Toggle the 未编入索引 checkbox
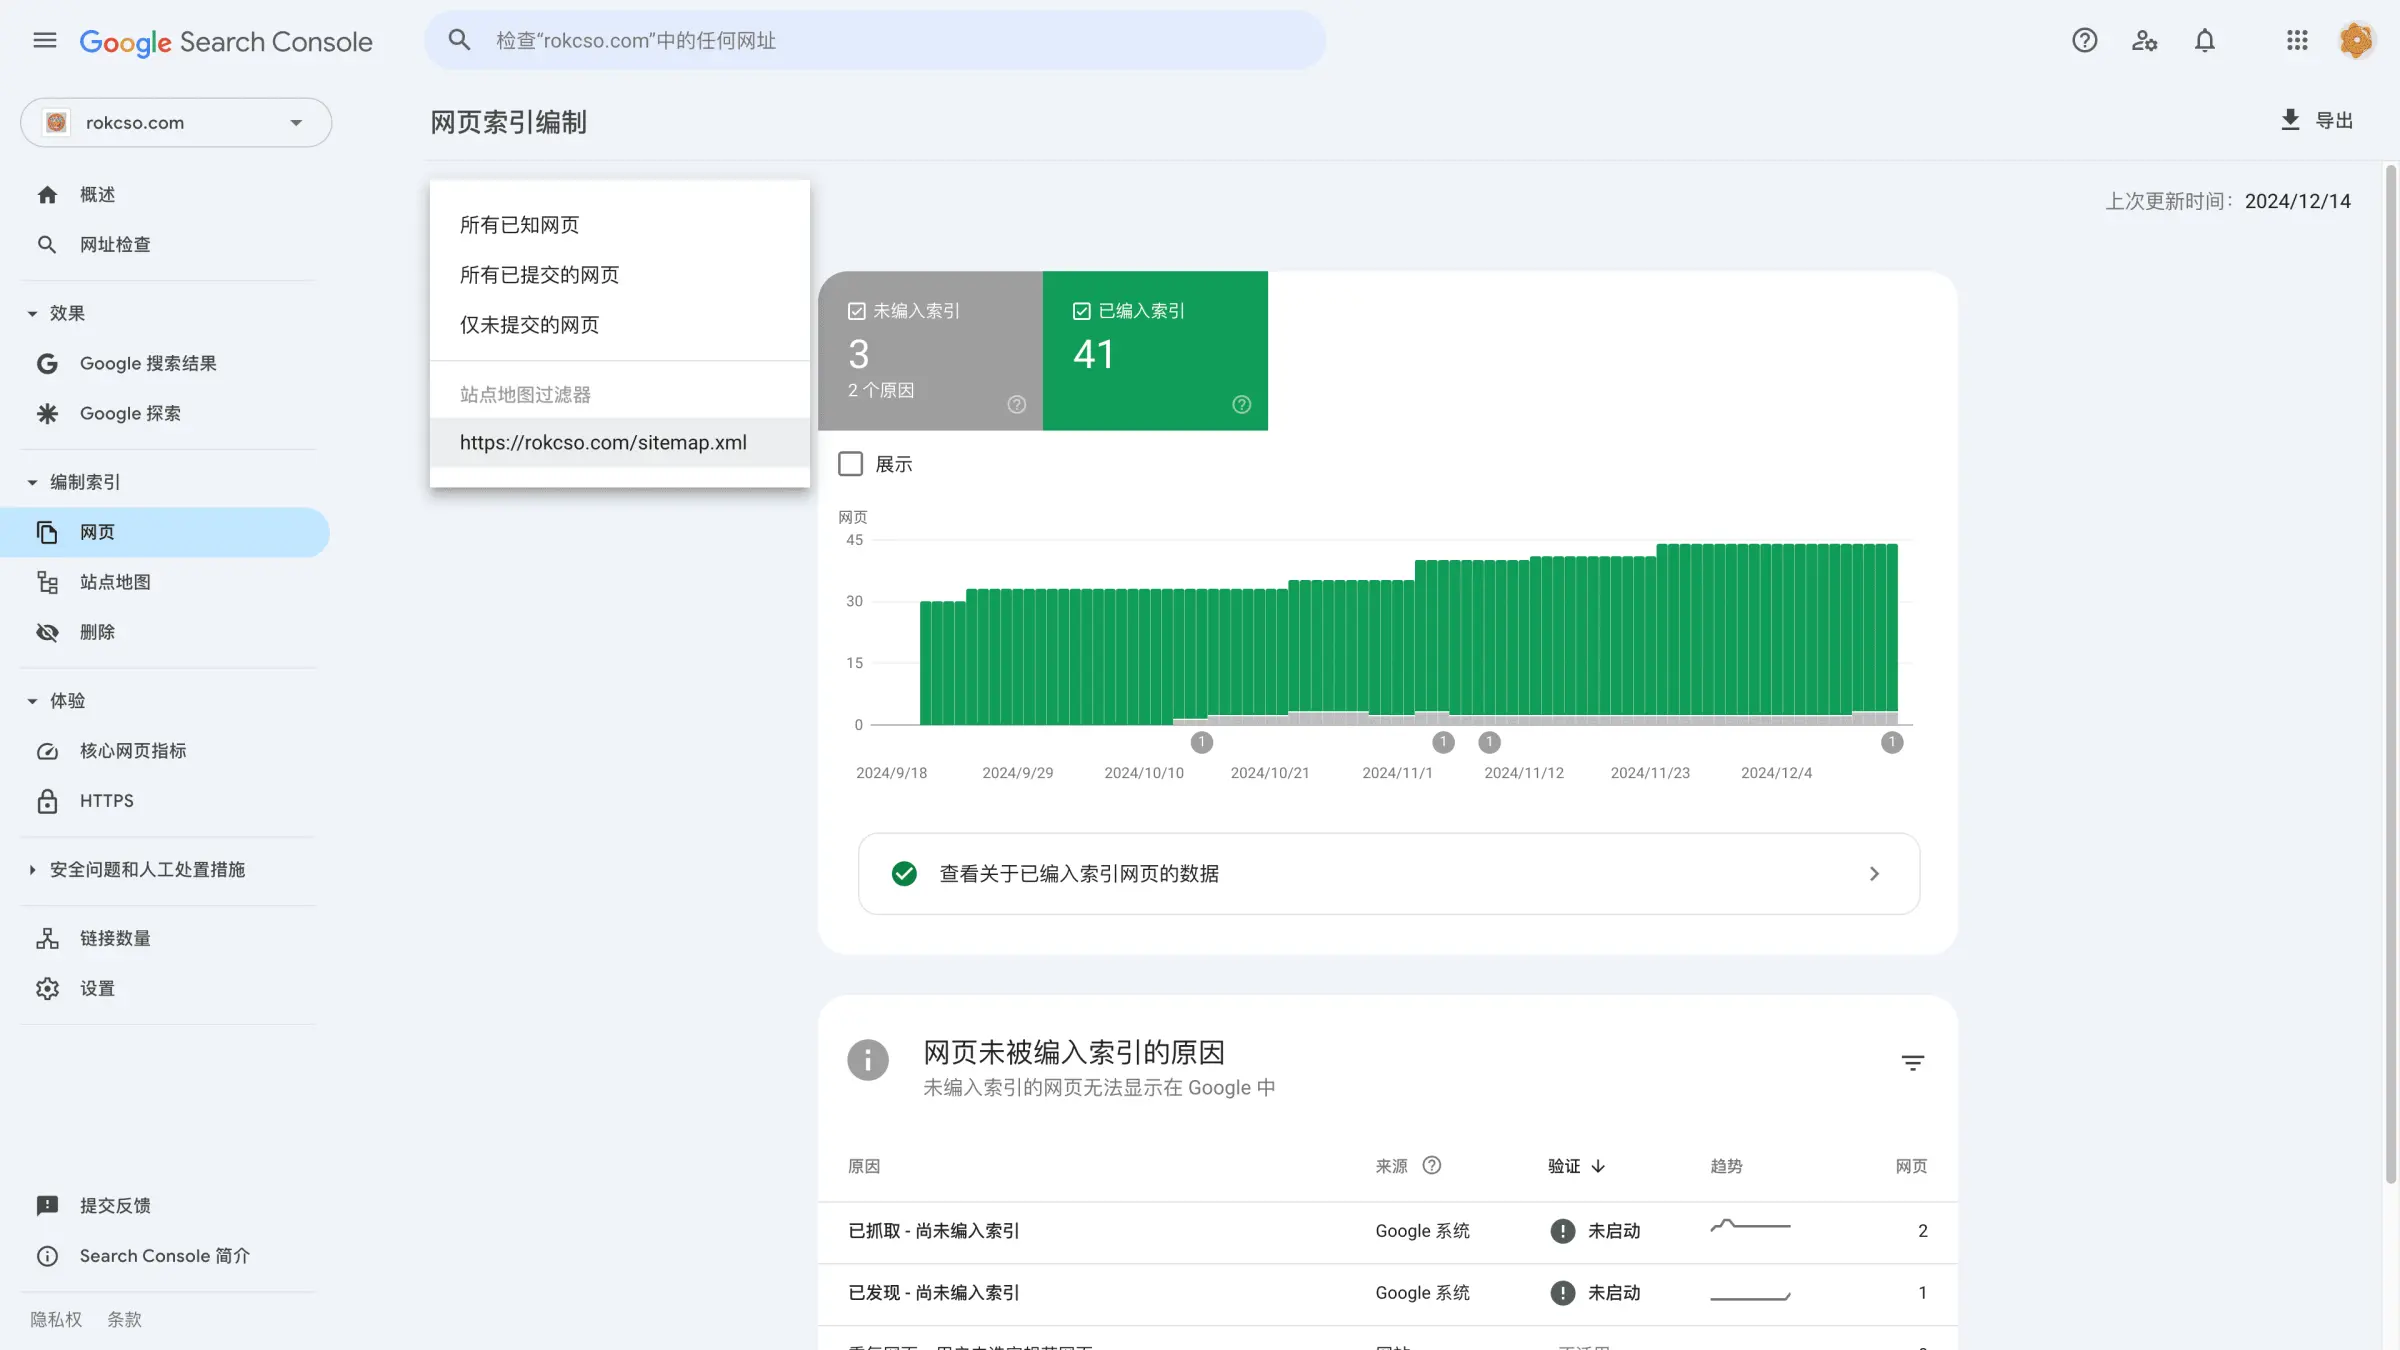 coord(857,311)
